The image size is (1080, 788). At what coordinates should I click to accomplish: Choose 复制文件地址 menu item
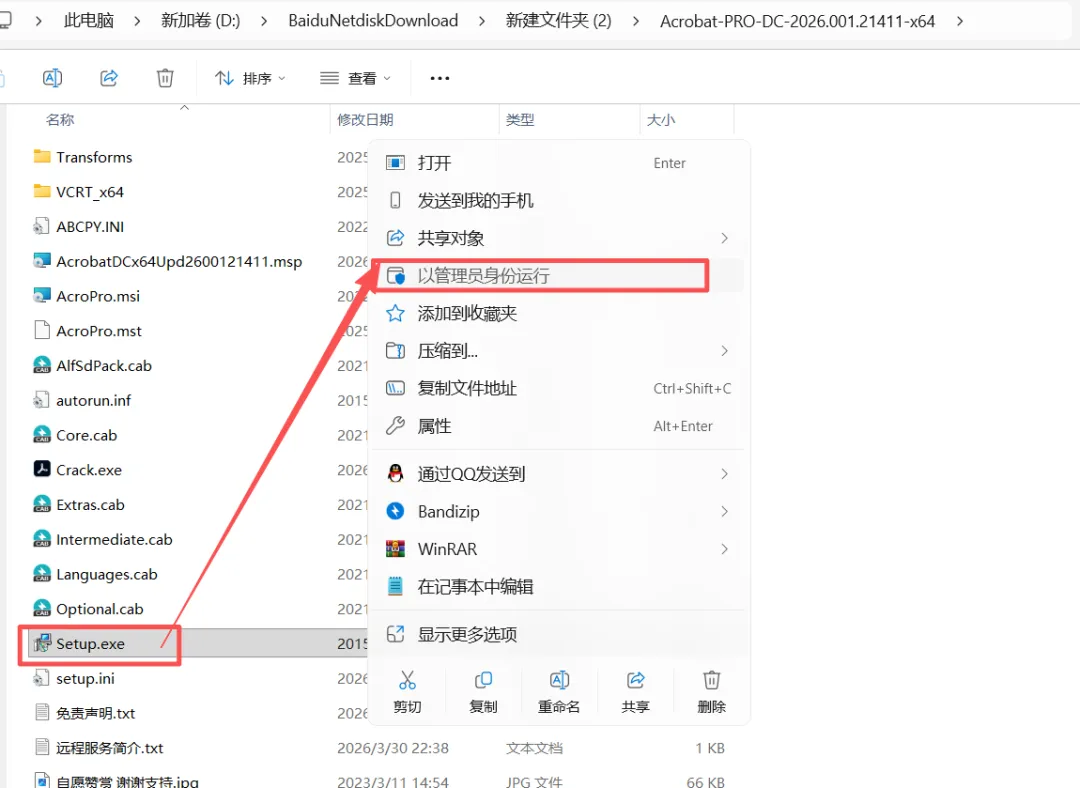click(x=559, y=388)
